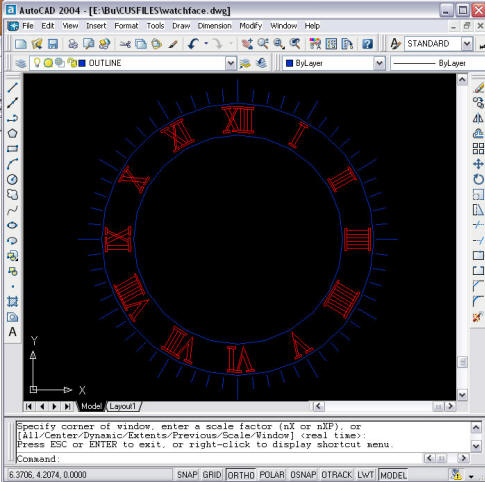Click the Save icon in toolbar

[53, 44]
